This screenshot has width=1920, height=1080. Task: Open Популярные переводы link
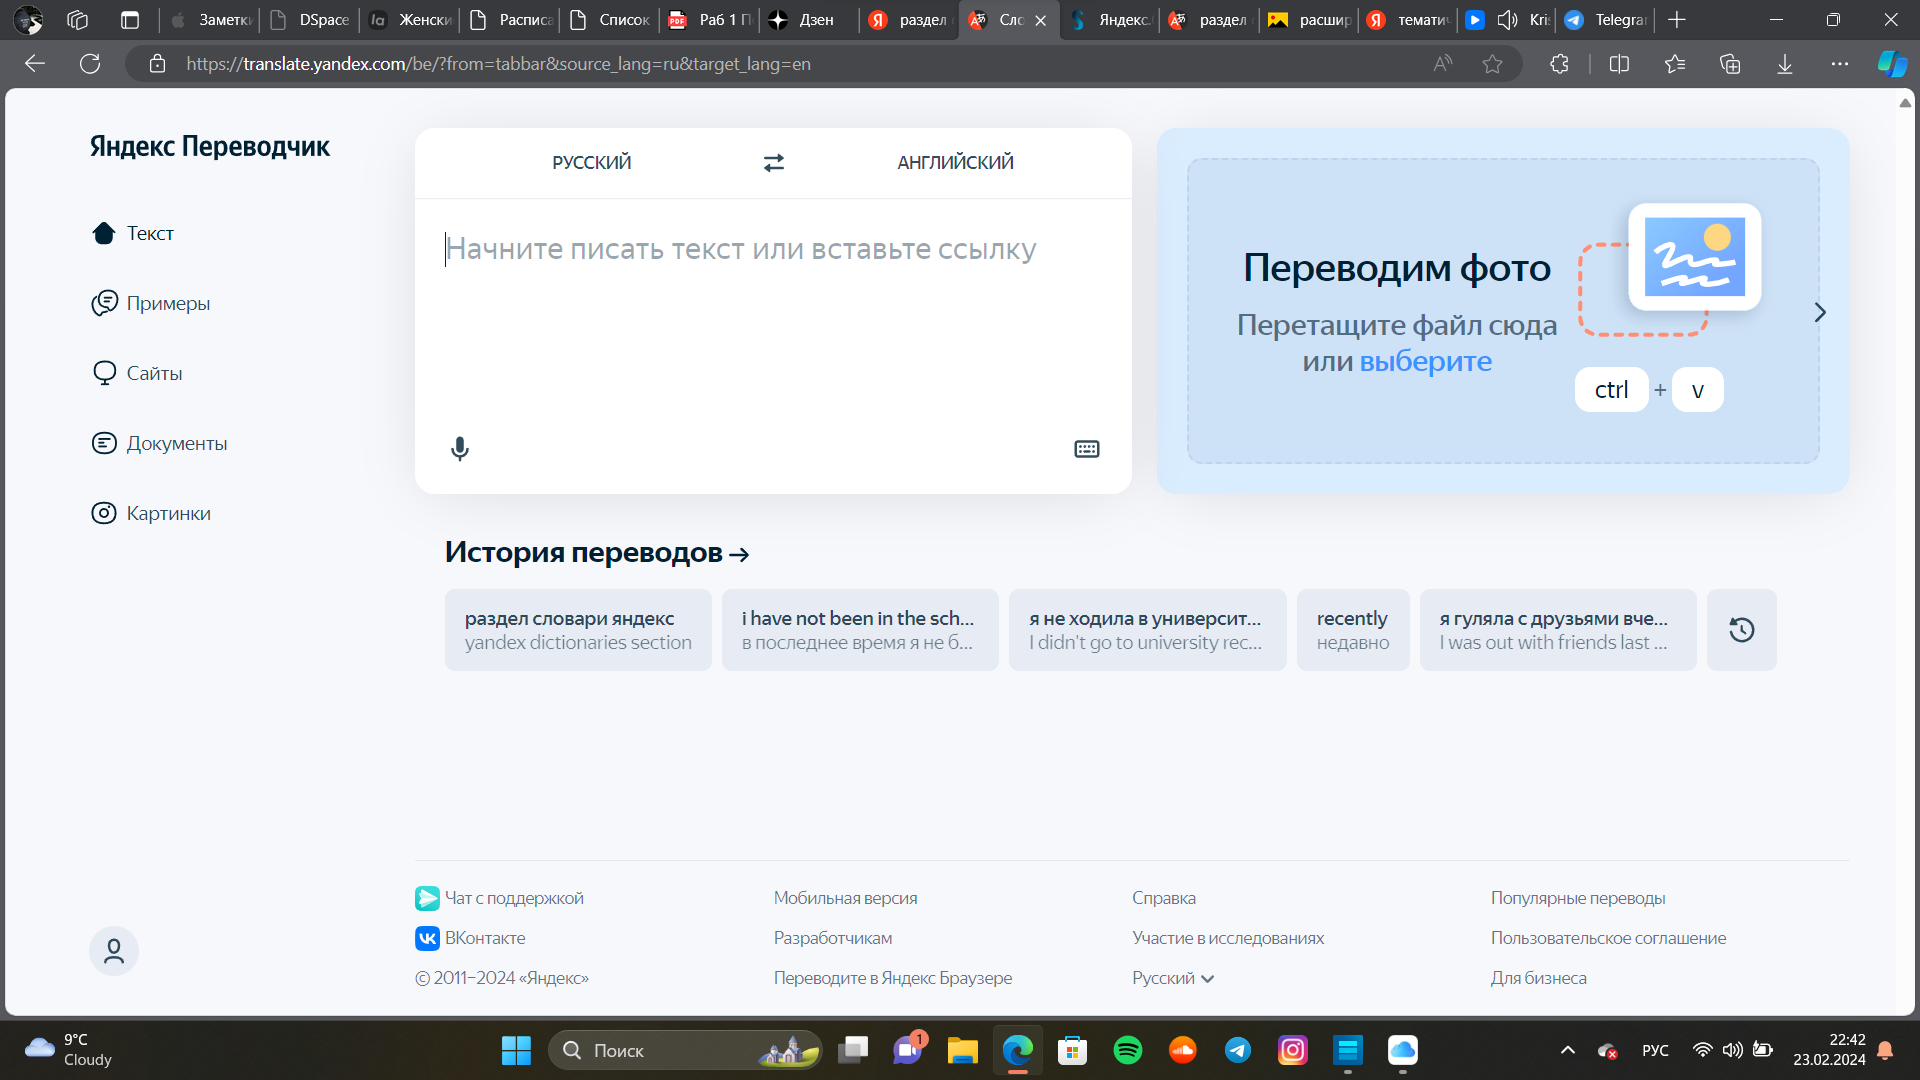(x=1578, y=898)
